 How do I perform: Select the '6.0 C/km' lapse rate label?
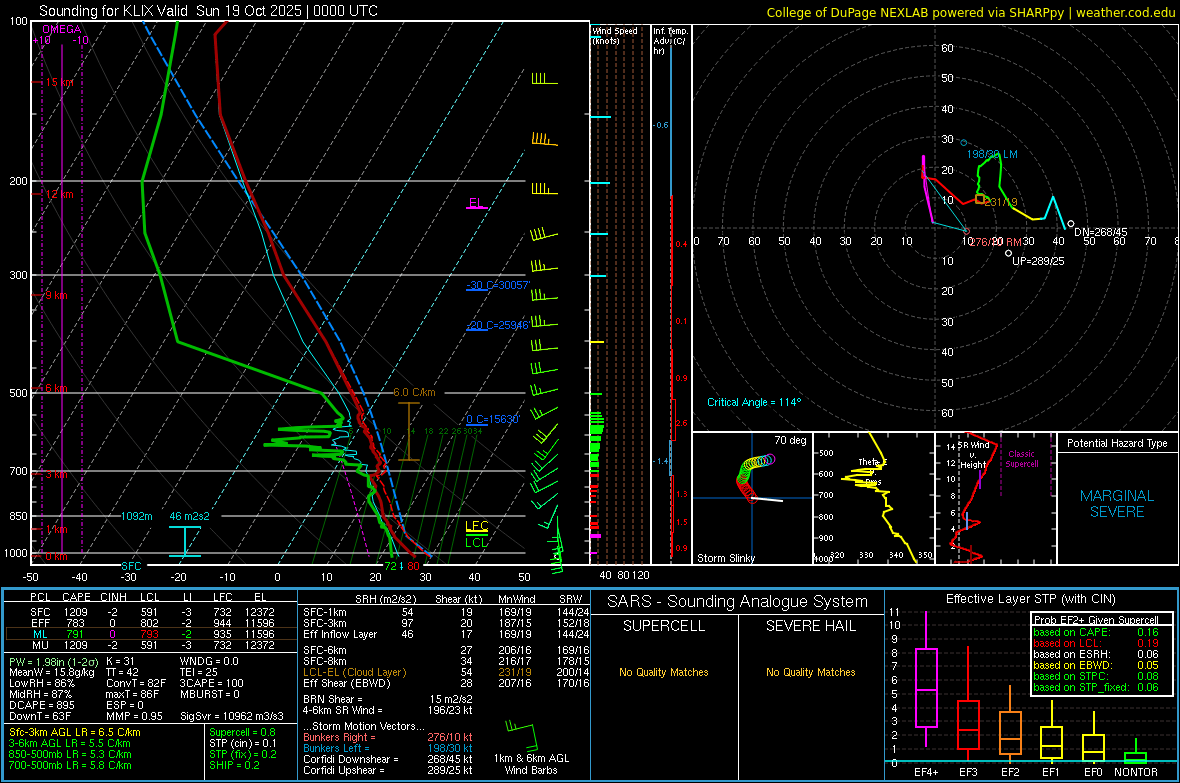pyautogui.click(x=414, y=392)
